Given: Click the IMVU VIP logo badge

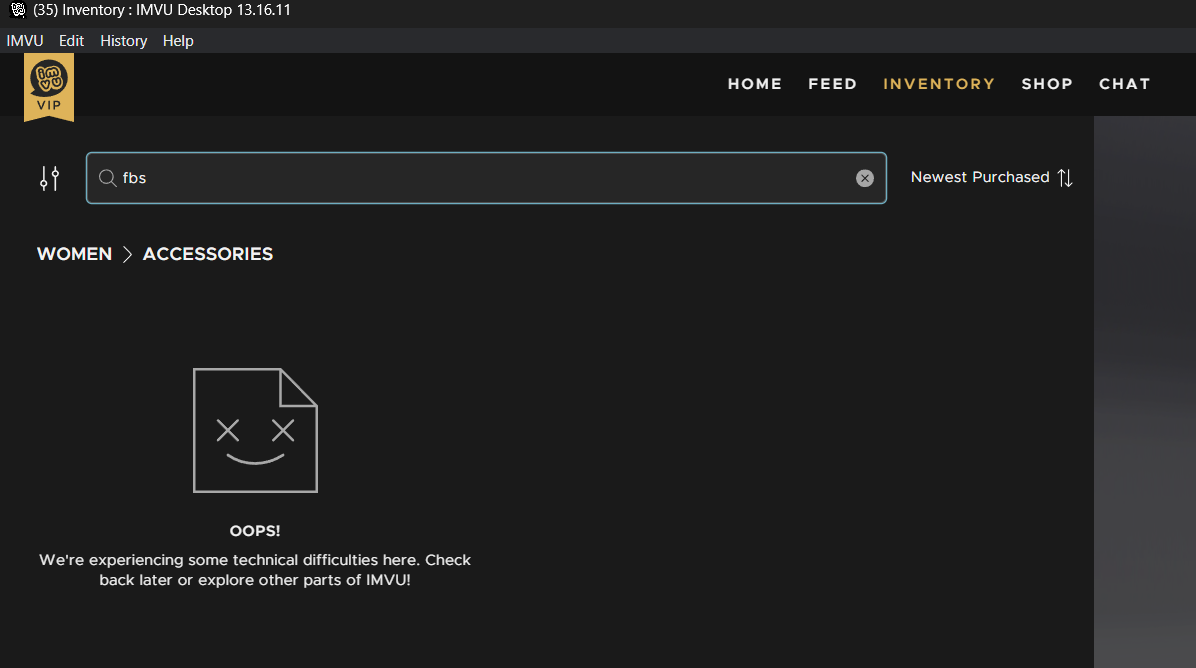Looking at the screenshot, I should 49,87.
